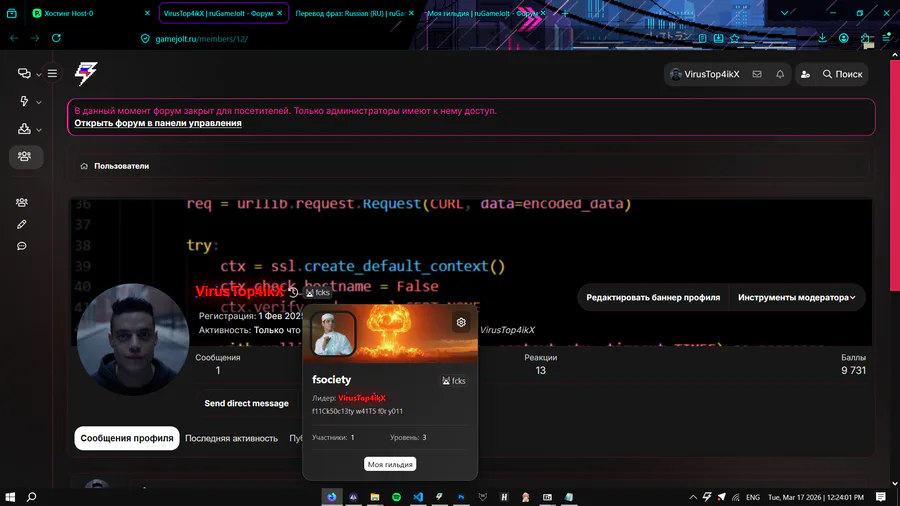The height and width of the screenshot is (506, 900).
Task: Click the home icon in the breadcrumb
Action: 84,166
